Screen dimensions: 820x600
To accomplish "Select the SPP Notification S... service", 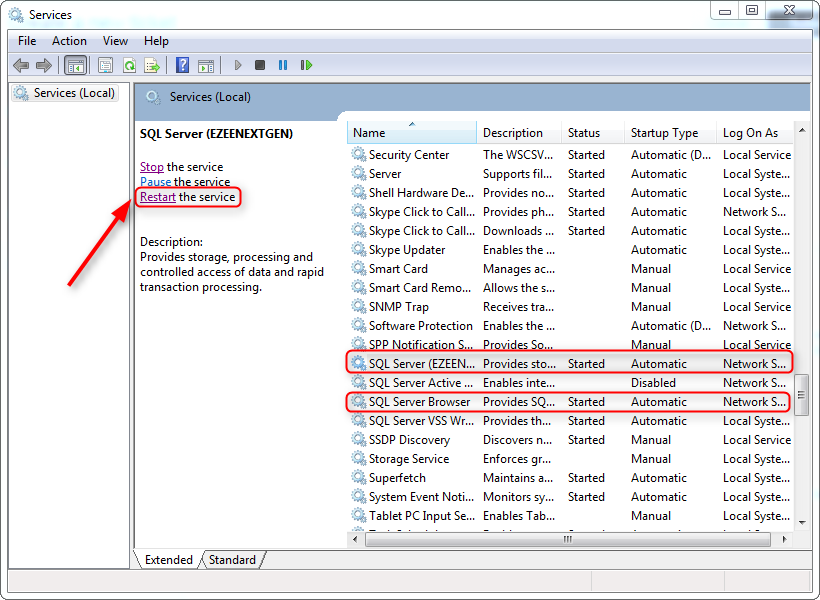I will [420, 345].
